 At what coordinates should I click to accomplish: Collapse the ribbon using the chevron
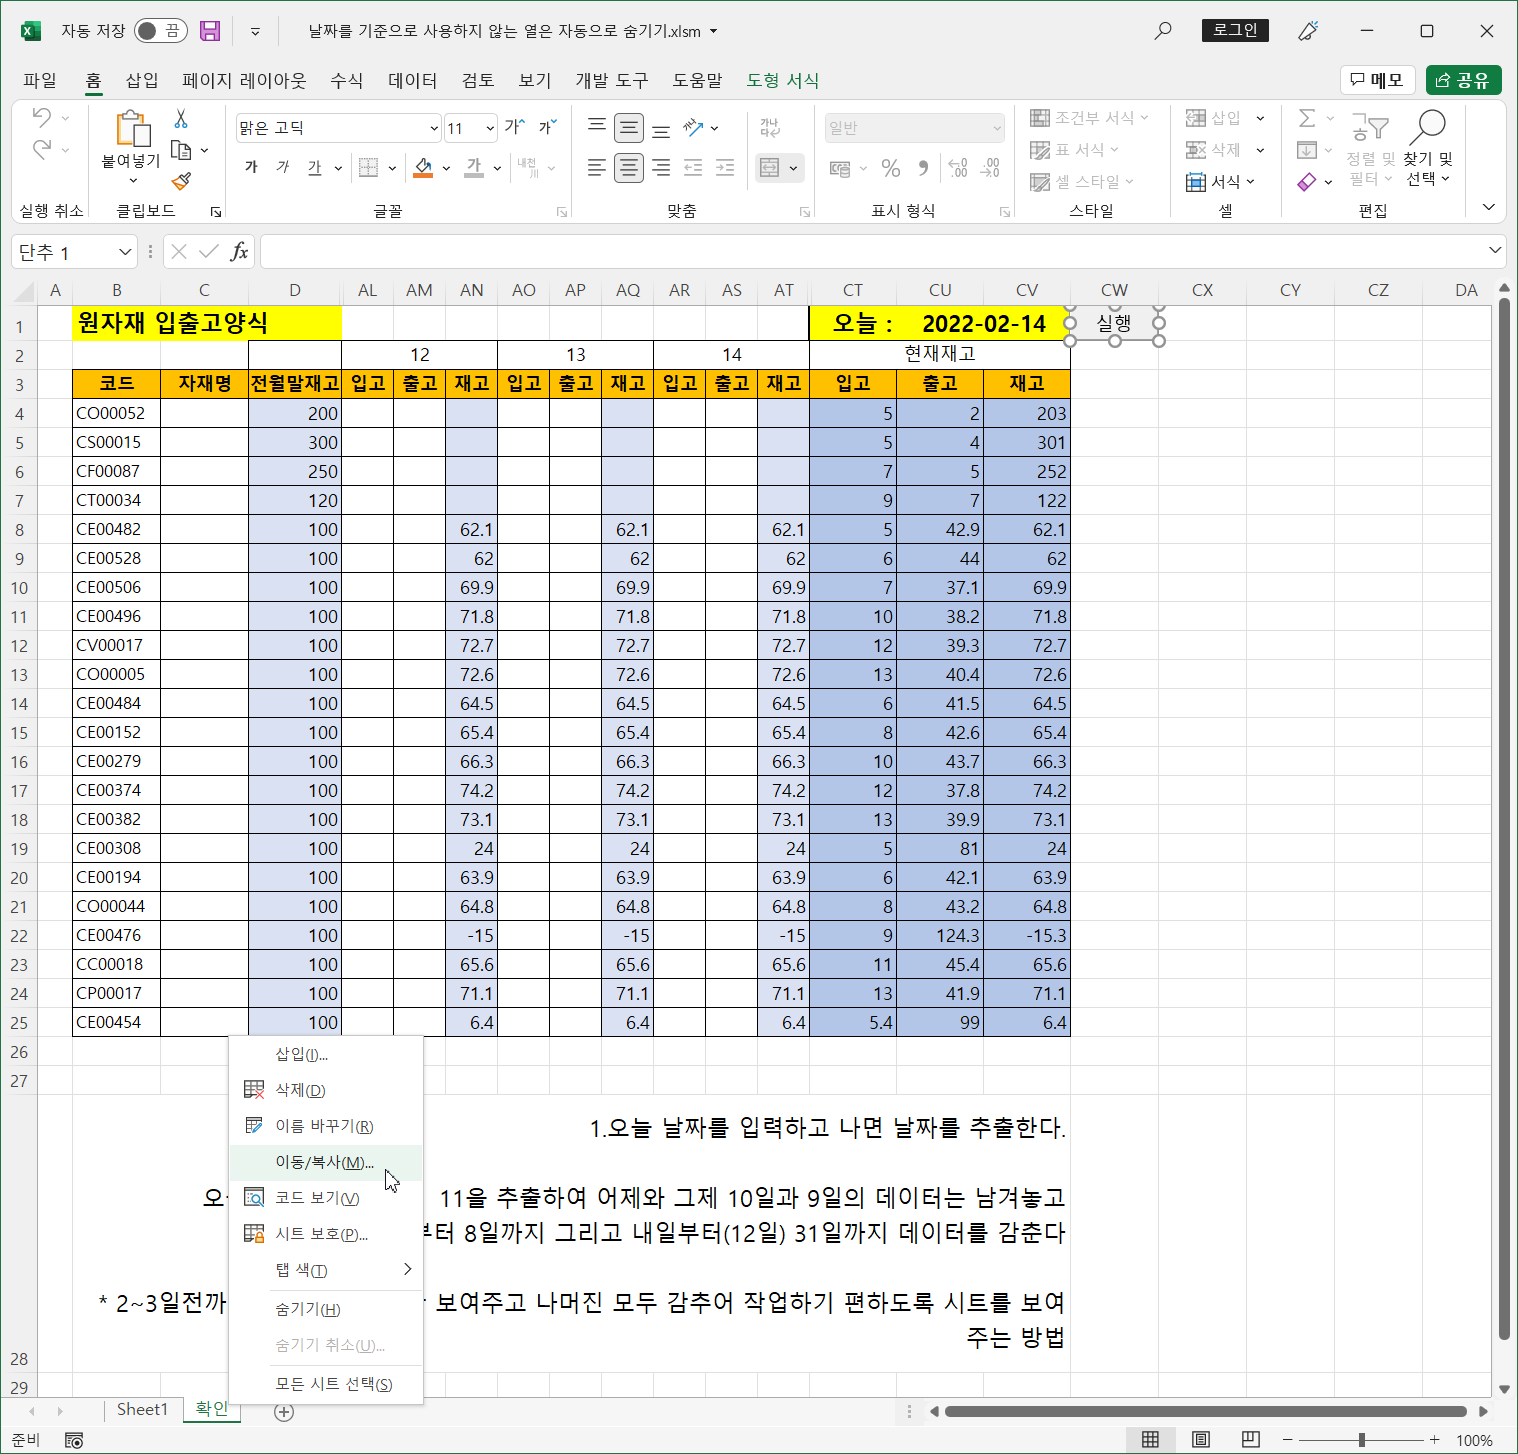1488,207
